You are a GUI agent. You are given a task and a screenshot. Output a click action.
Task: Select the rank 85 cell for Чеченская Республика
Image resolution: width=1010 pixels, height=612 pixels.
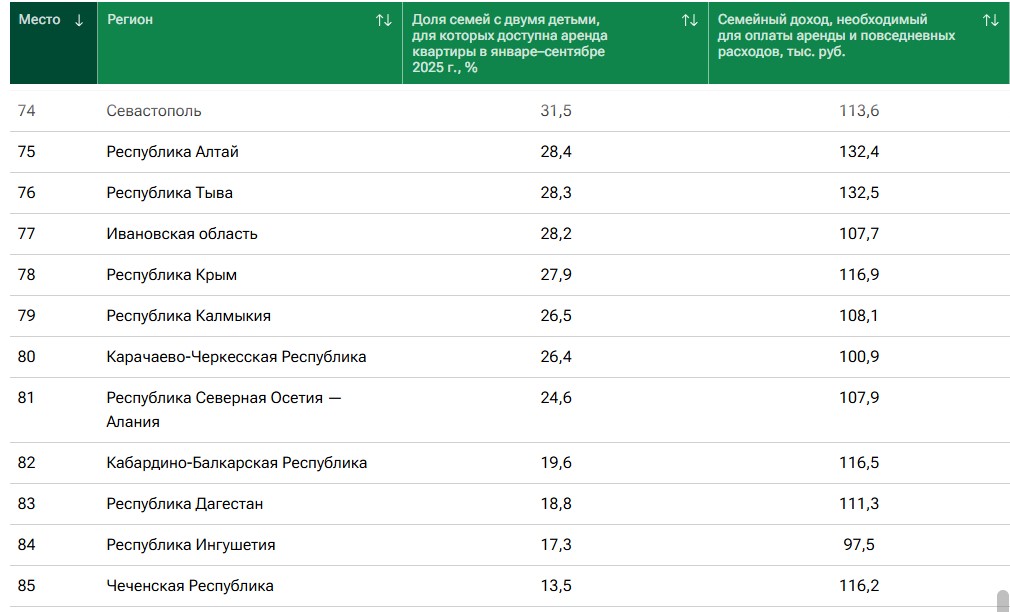(27, 586)
